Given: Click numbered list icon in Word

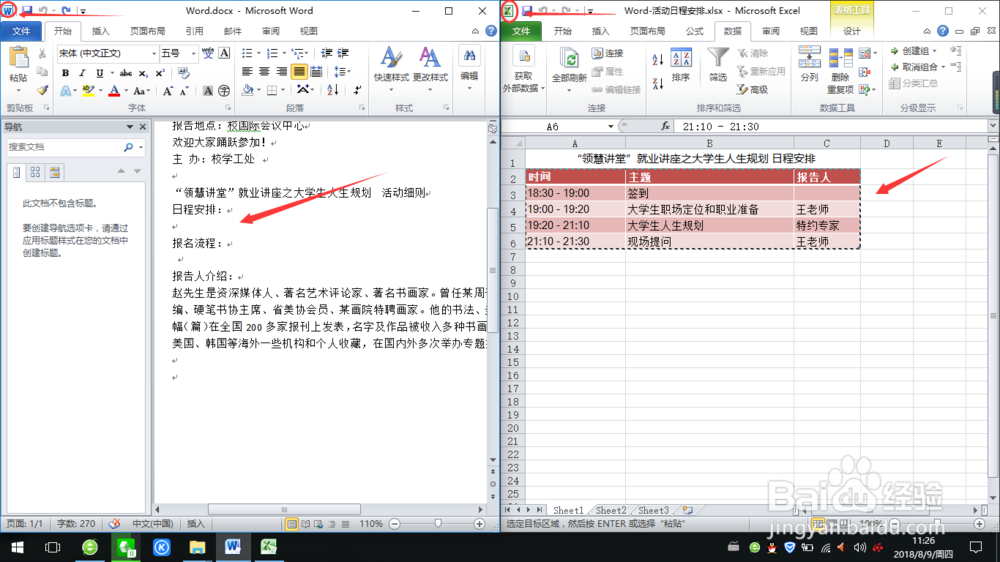Looking at the screenshot, I should 272,54.
